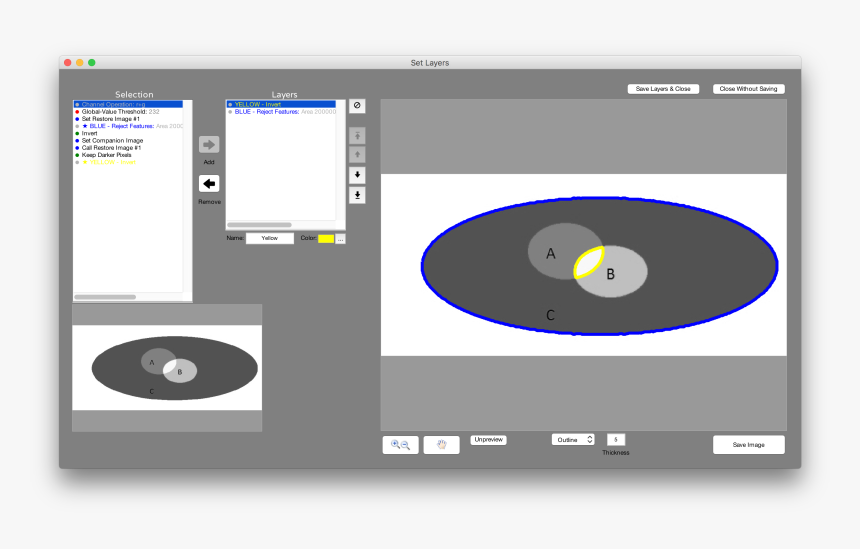
Task: Click Close Without Saving button
Action: 748,89
